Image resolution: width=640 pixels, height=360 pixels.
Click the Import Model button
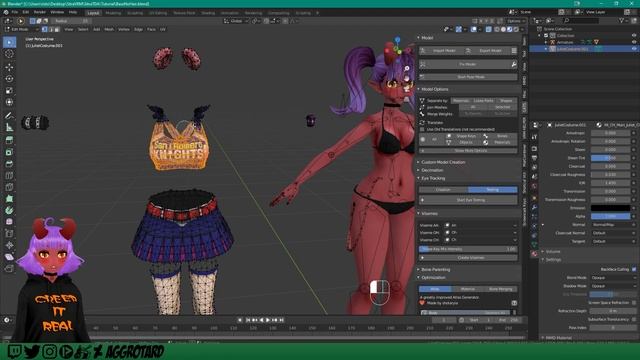tap(441, 51)
